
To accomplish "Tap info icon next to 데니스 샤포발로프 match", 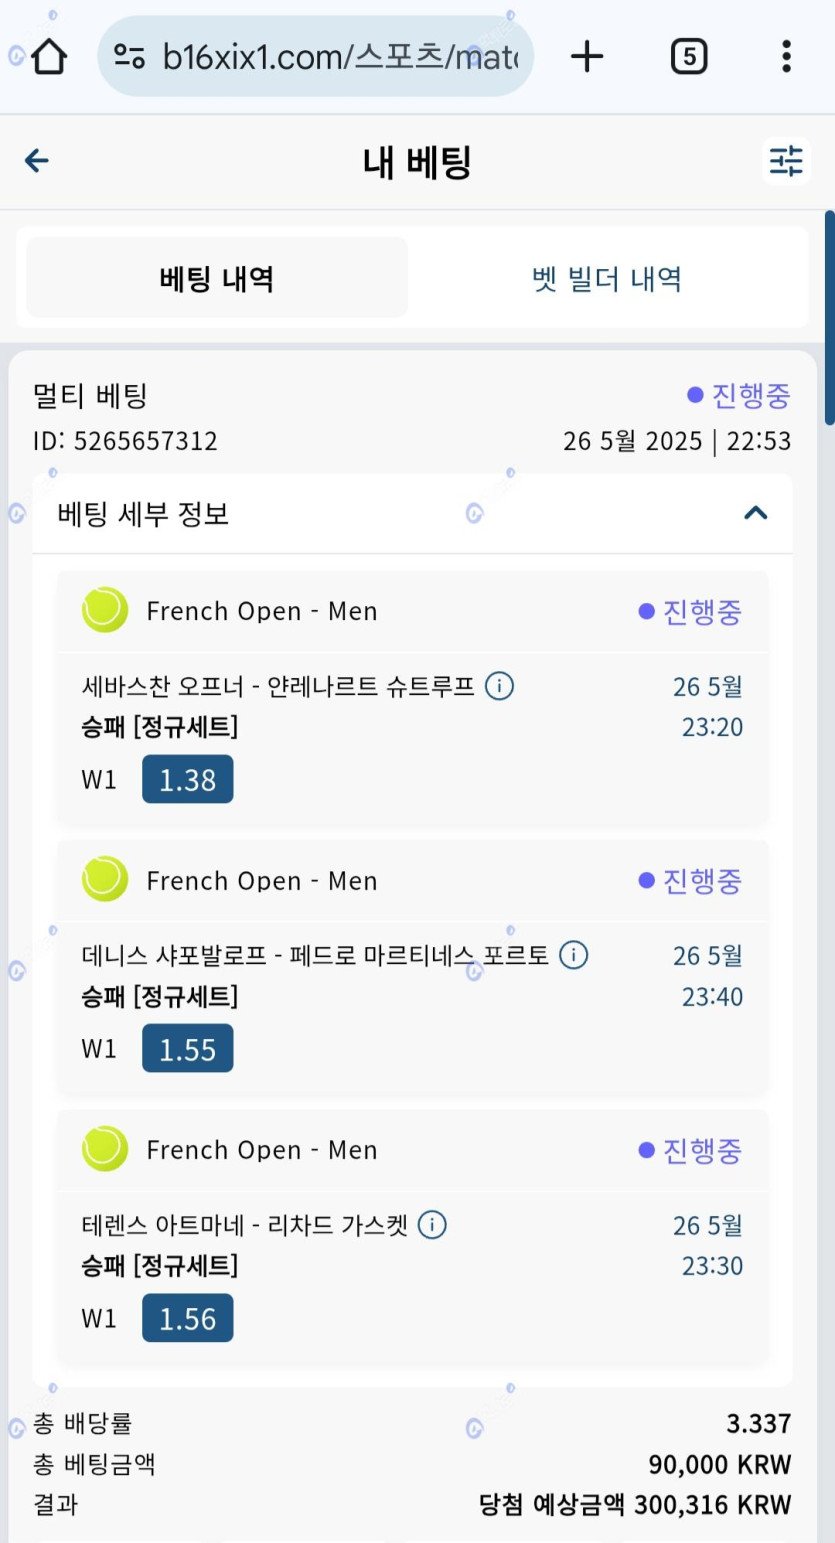I will point(573,955).
